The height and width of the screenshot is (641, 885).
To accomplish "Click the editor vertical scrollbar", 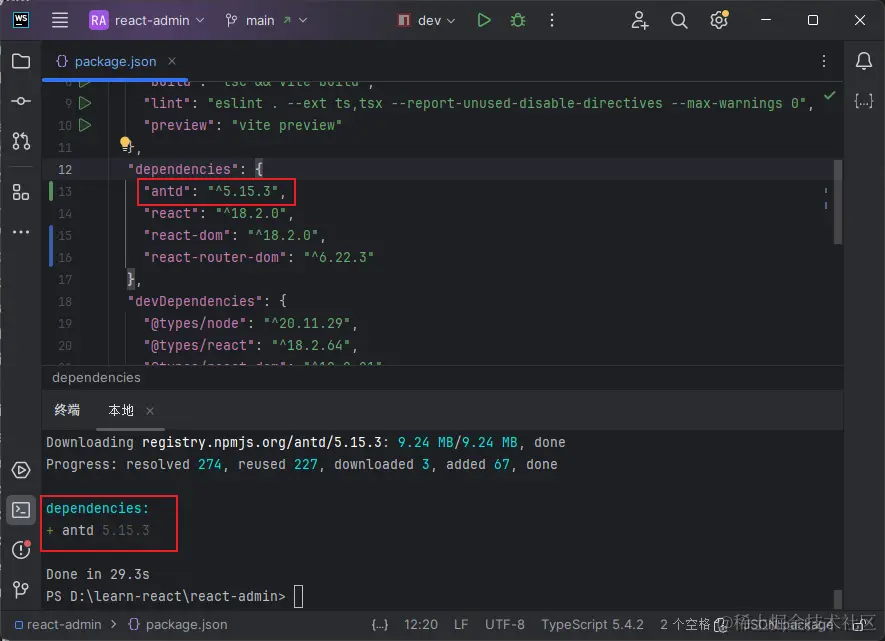I will coord(838,202).
